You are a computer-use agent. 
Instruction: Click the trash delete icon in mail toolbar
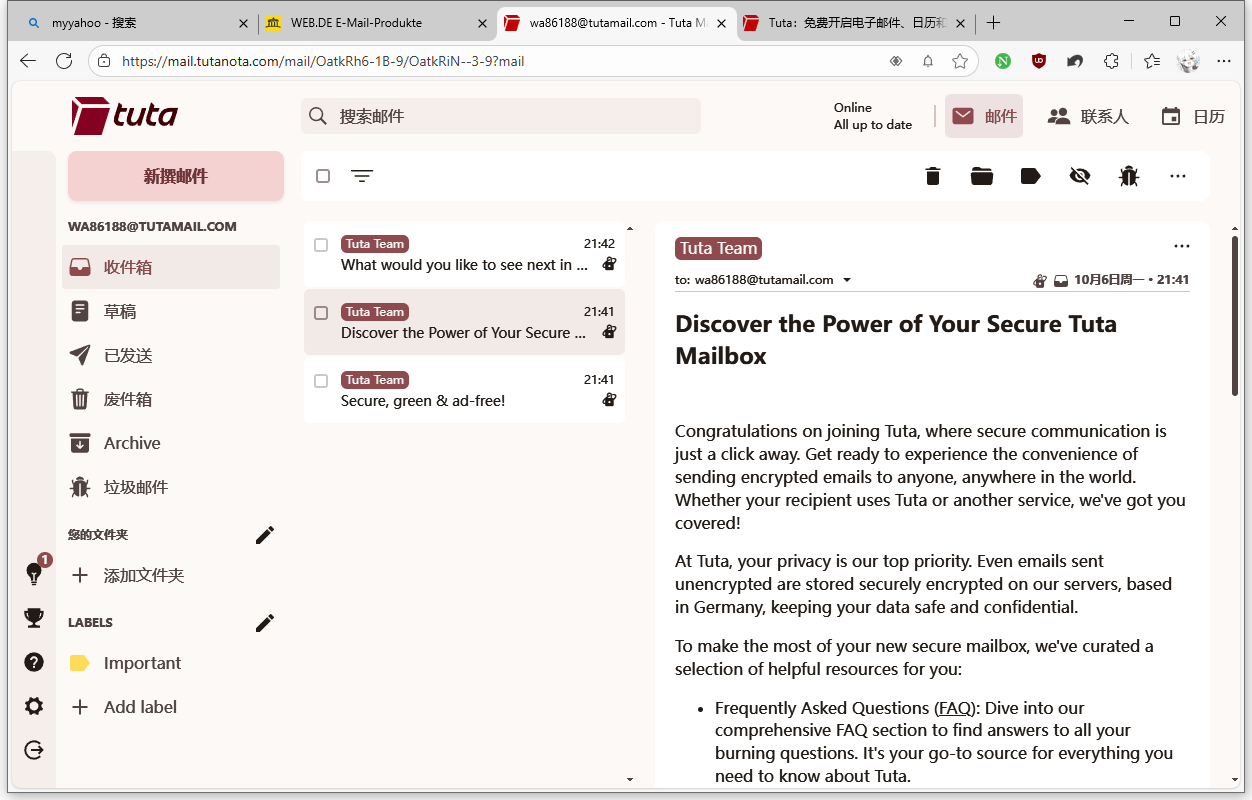pyautogui.click(x=933, y=176)
